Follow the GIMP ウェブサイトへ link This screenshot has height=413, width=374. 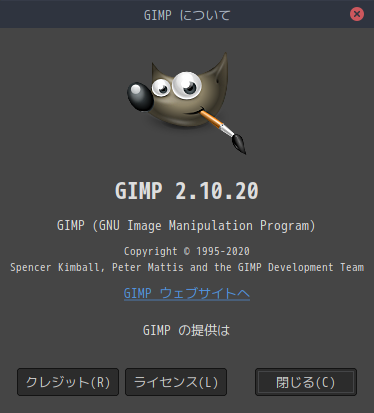coord(187,294)
